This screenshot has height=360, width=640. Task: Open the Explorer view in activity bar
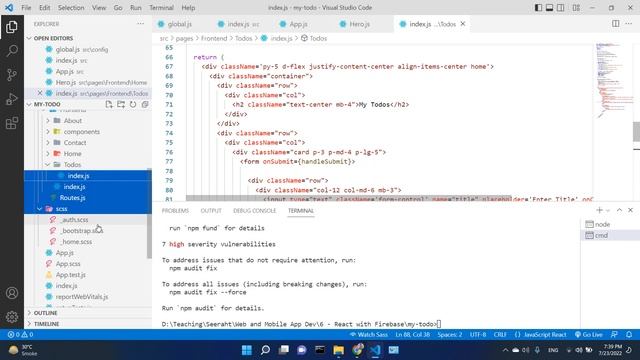(12, 27)
